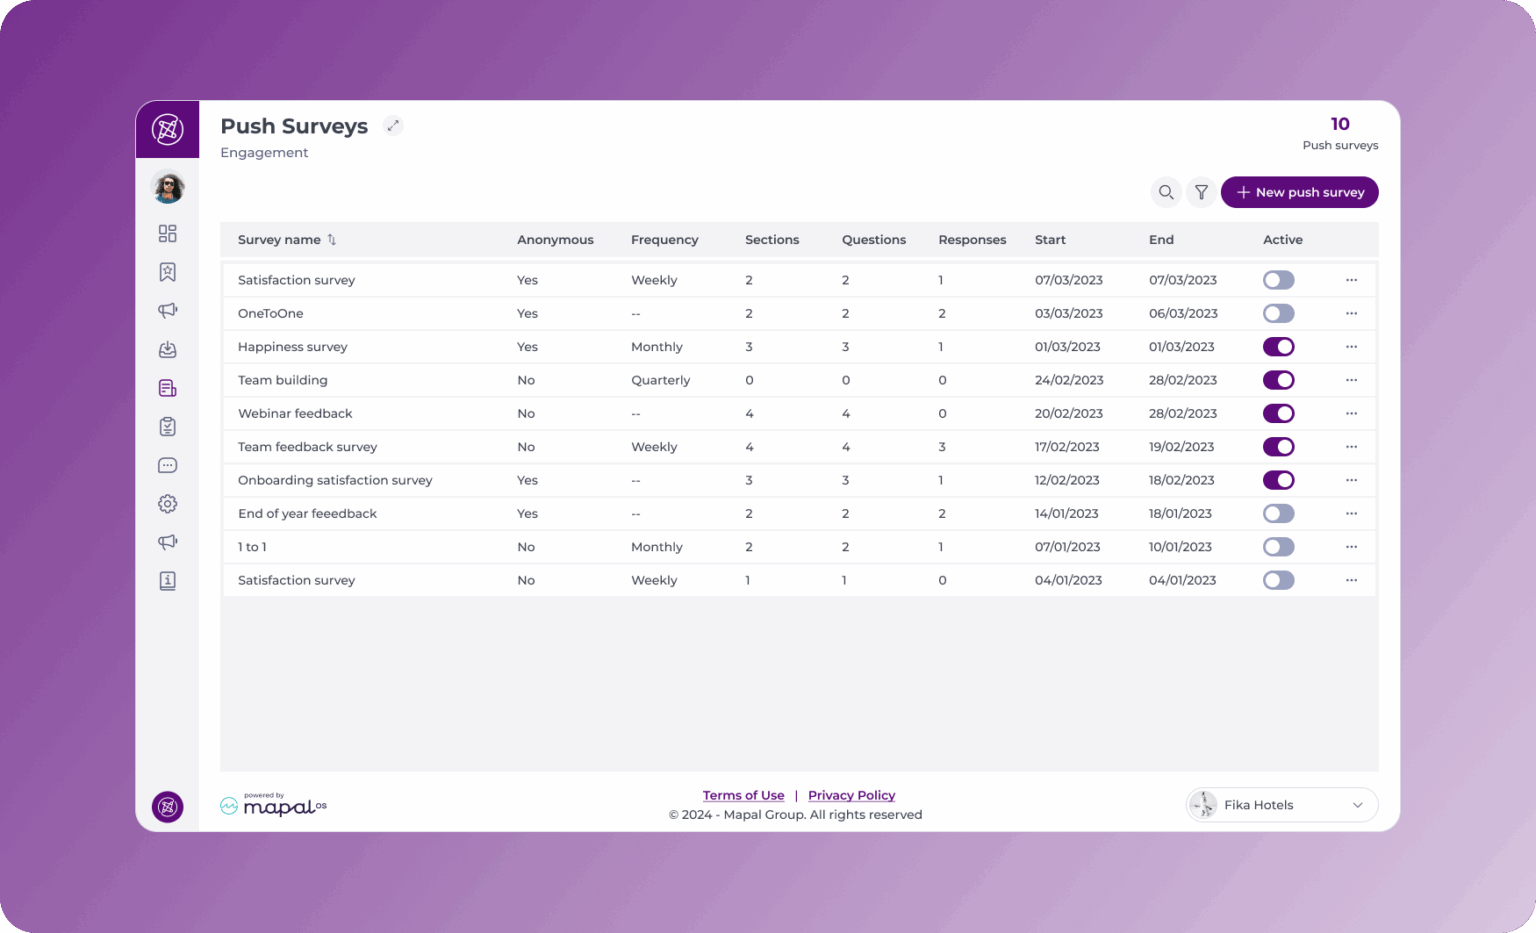Open the dashboard grid icon in sidebar
The image size is (1536, 933).
pos(168,233)
